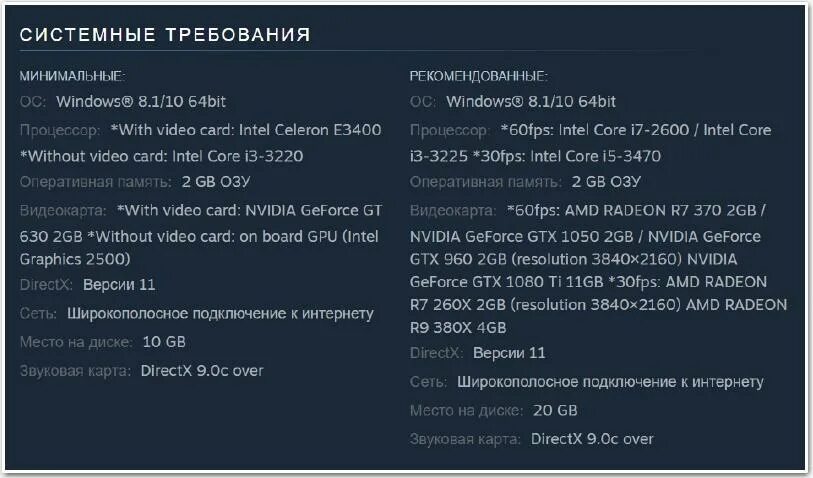
Task: Click the 10 GB disk space value
Action: [164, 342]
